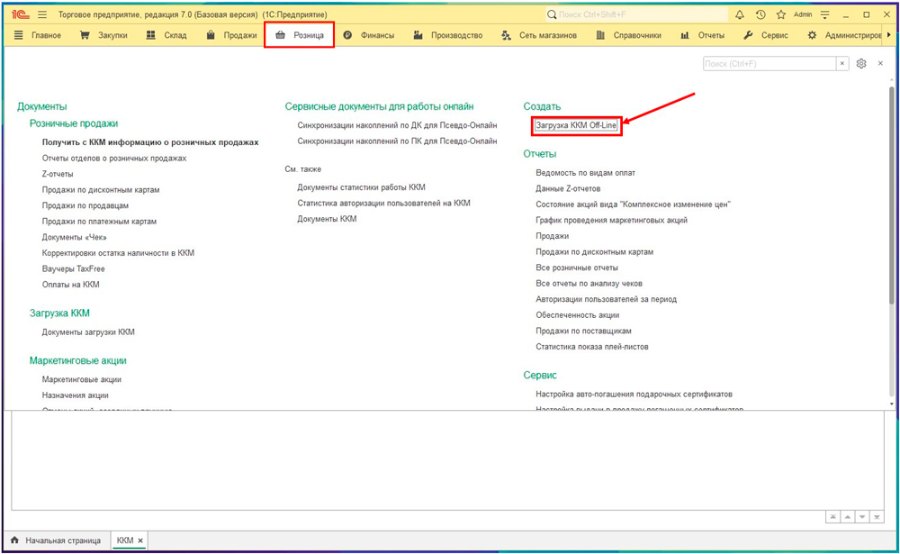900x554 pixels.
Task: Open Данные Z-отчетов report
Action: [x=568, y=188]
